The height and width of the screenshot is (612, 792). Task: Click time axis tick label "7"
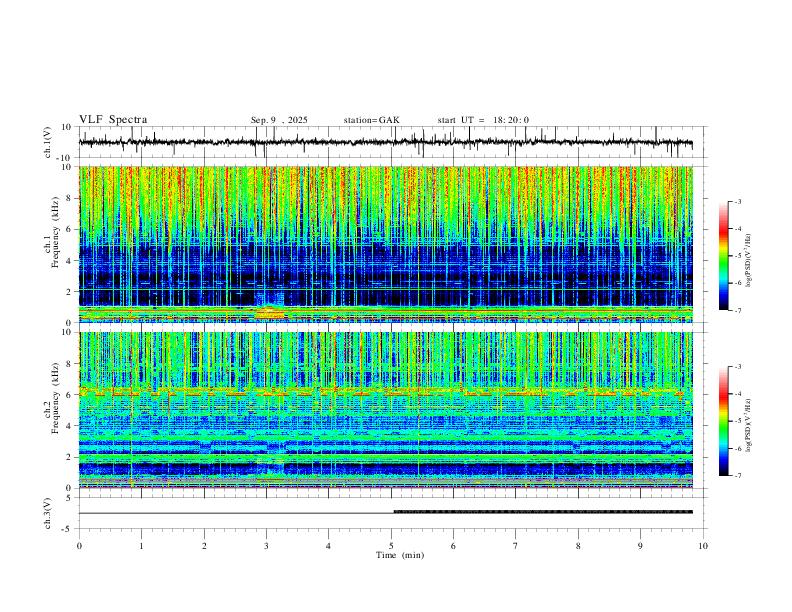pyautogui.click(x=516, y=546)
